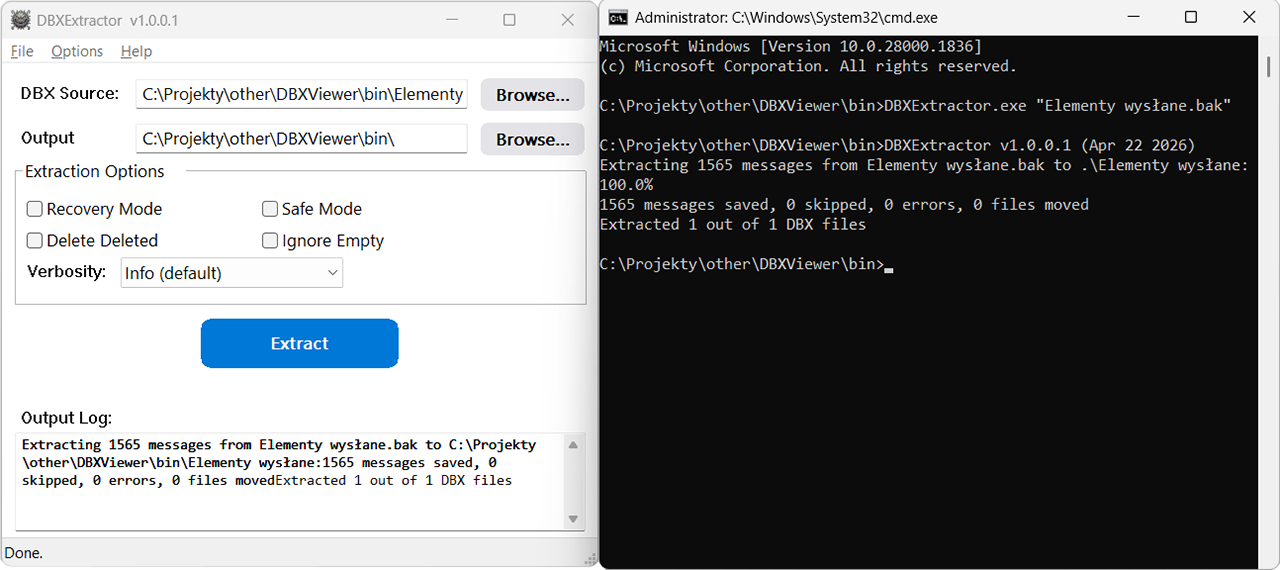Close the Administrator cmd.exe window
The height and width of the screenshot is (570, 1280).
tap(1248, 17)
